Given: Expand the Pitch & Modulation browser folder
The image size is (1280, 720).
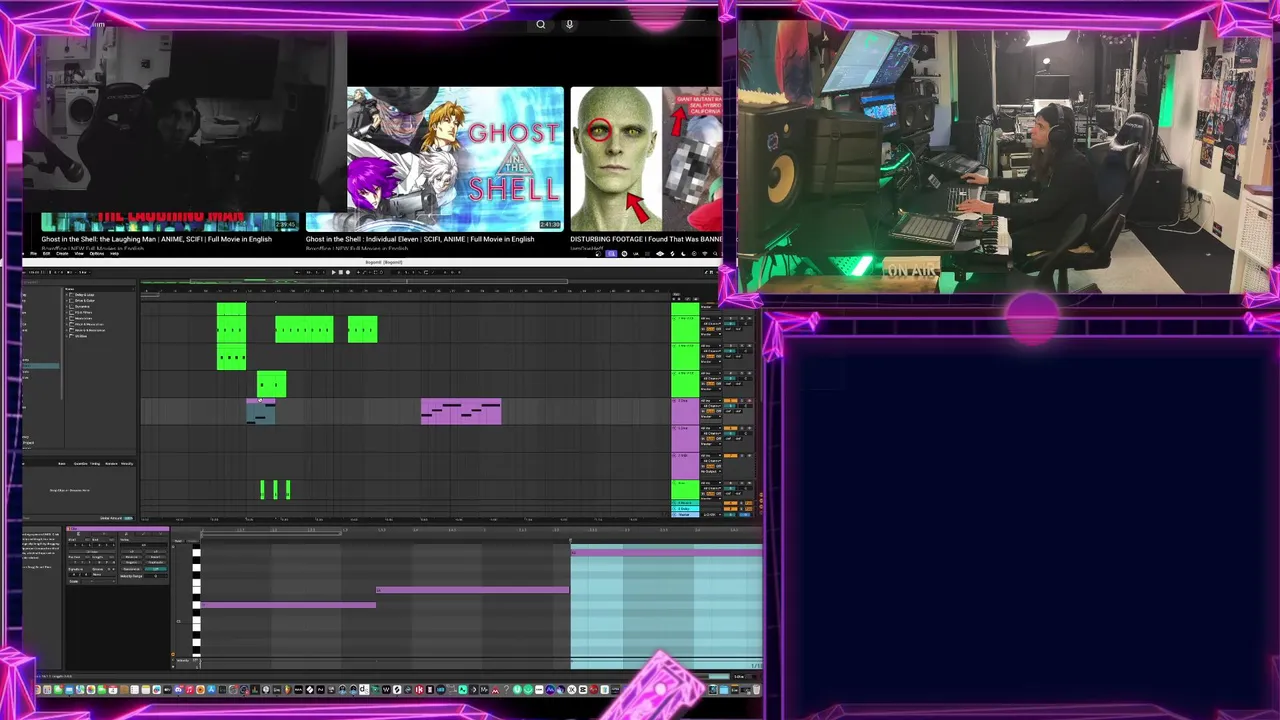Looking at the screenshot, I should [67, 325].
